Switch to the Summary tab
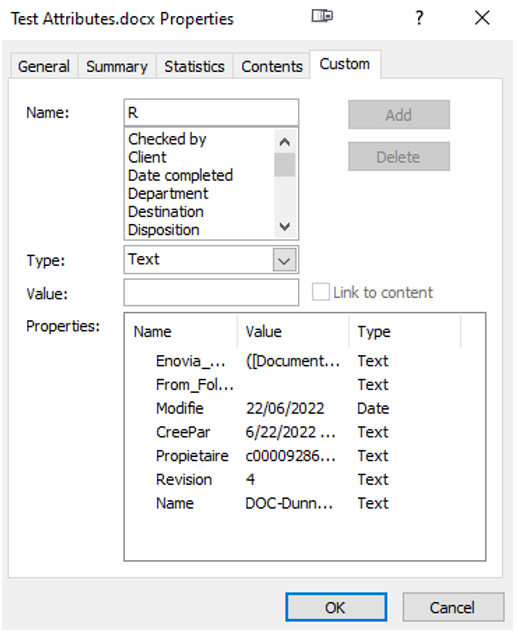518x634 pixels. (x=117, y=66)
